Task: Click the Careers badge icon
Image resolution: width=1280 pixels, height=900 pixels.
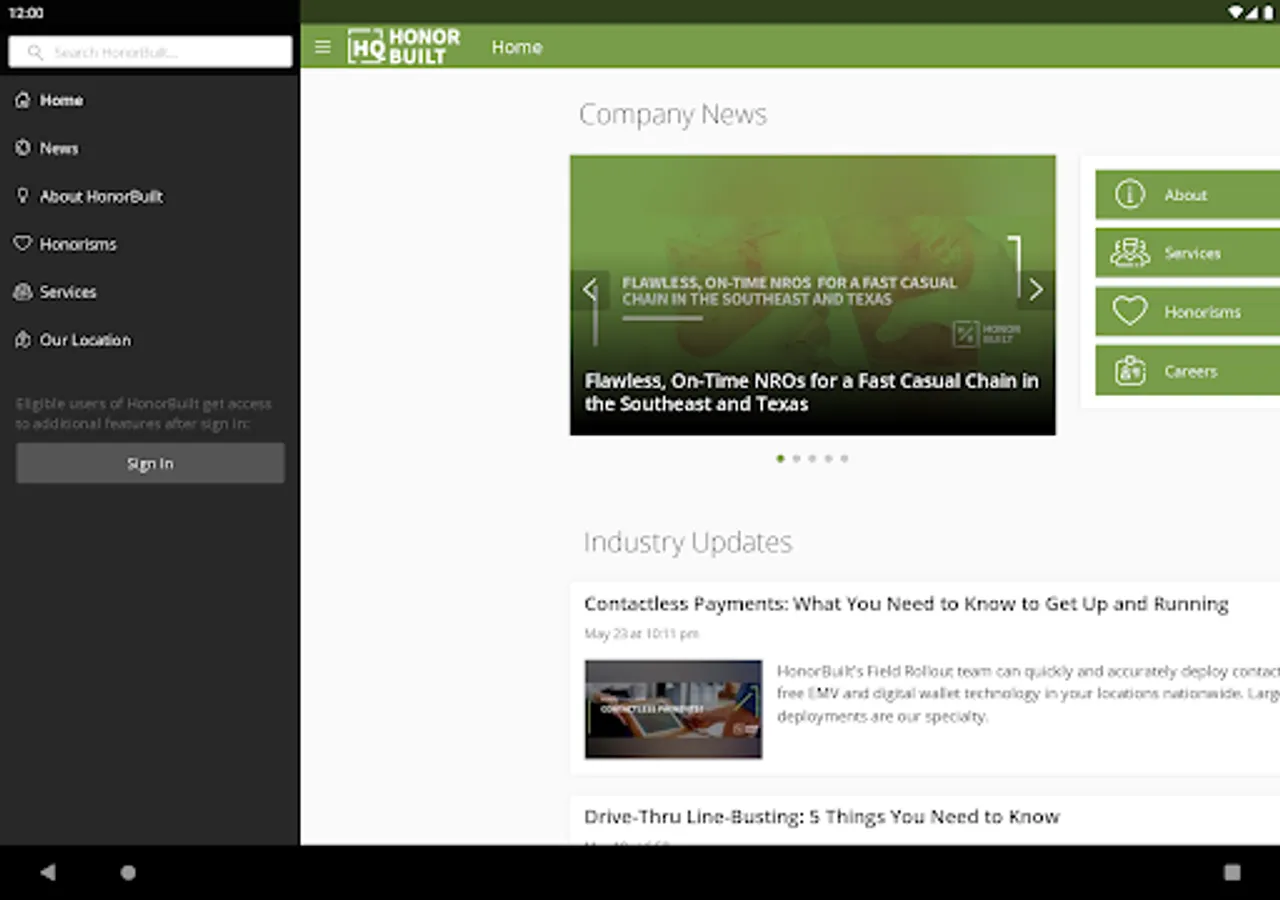Action: pyautogui.click(x=1130, y=370)
